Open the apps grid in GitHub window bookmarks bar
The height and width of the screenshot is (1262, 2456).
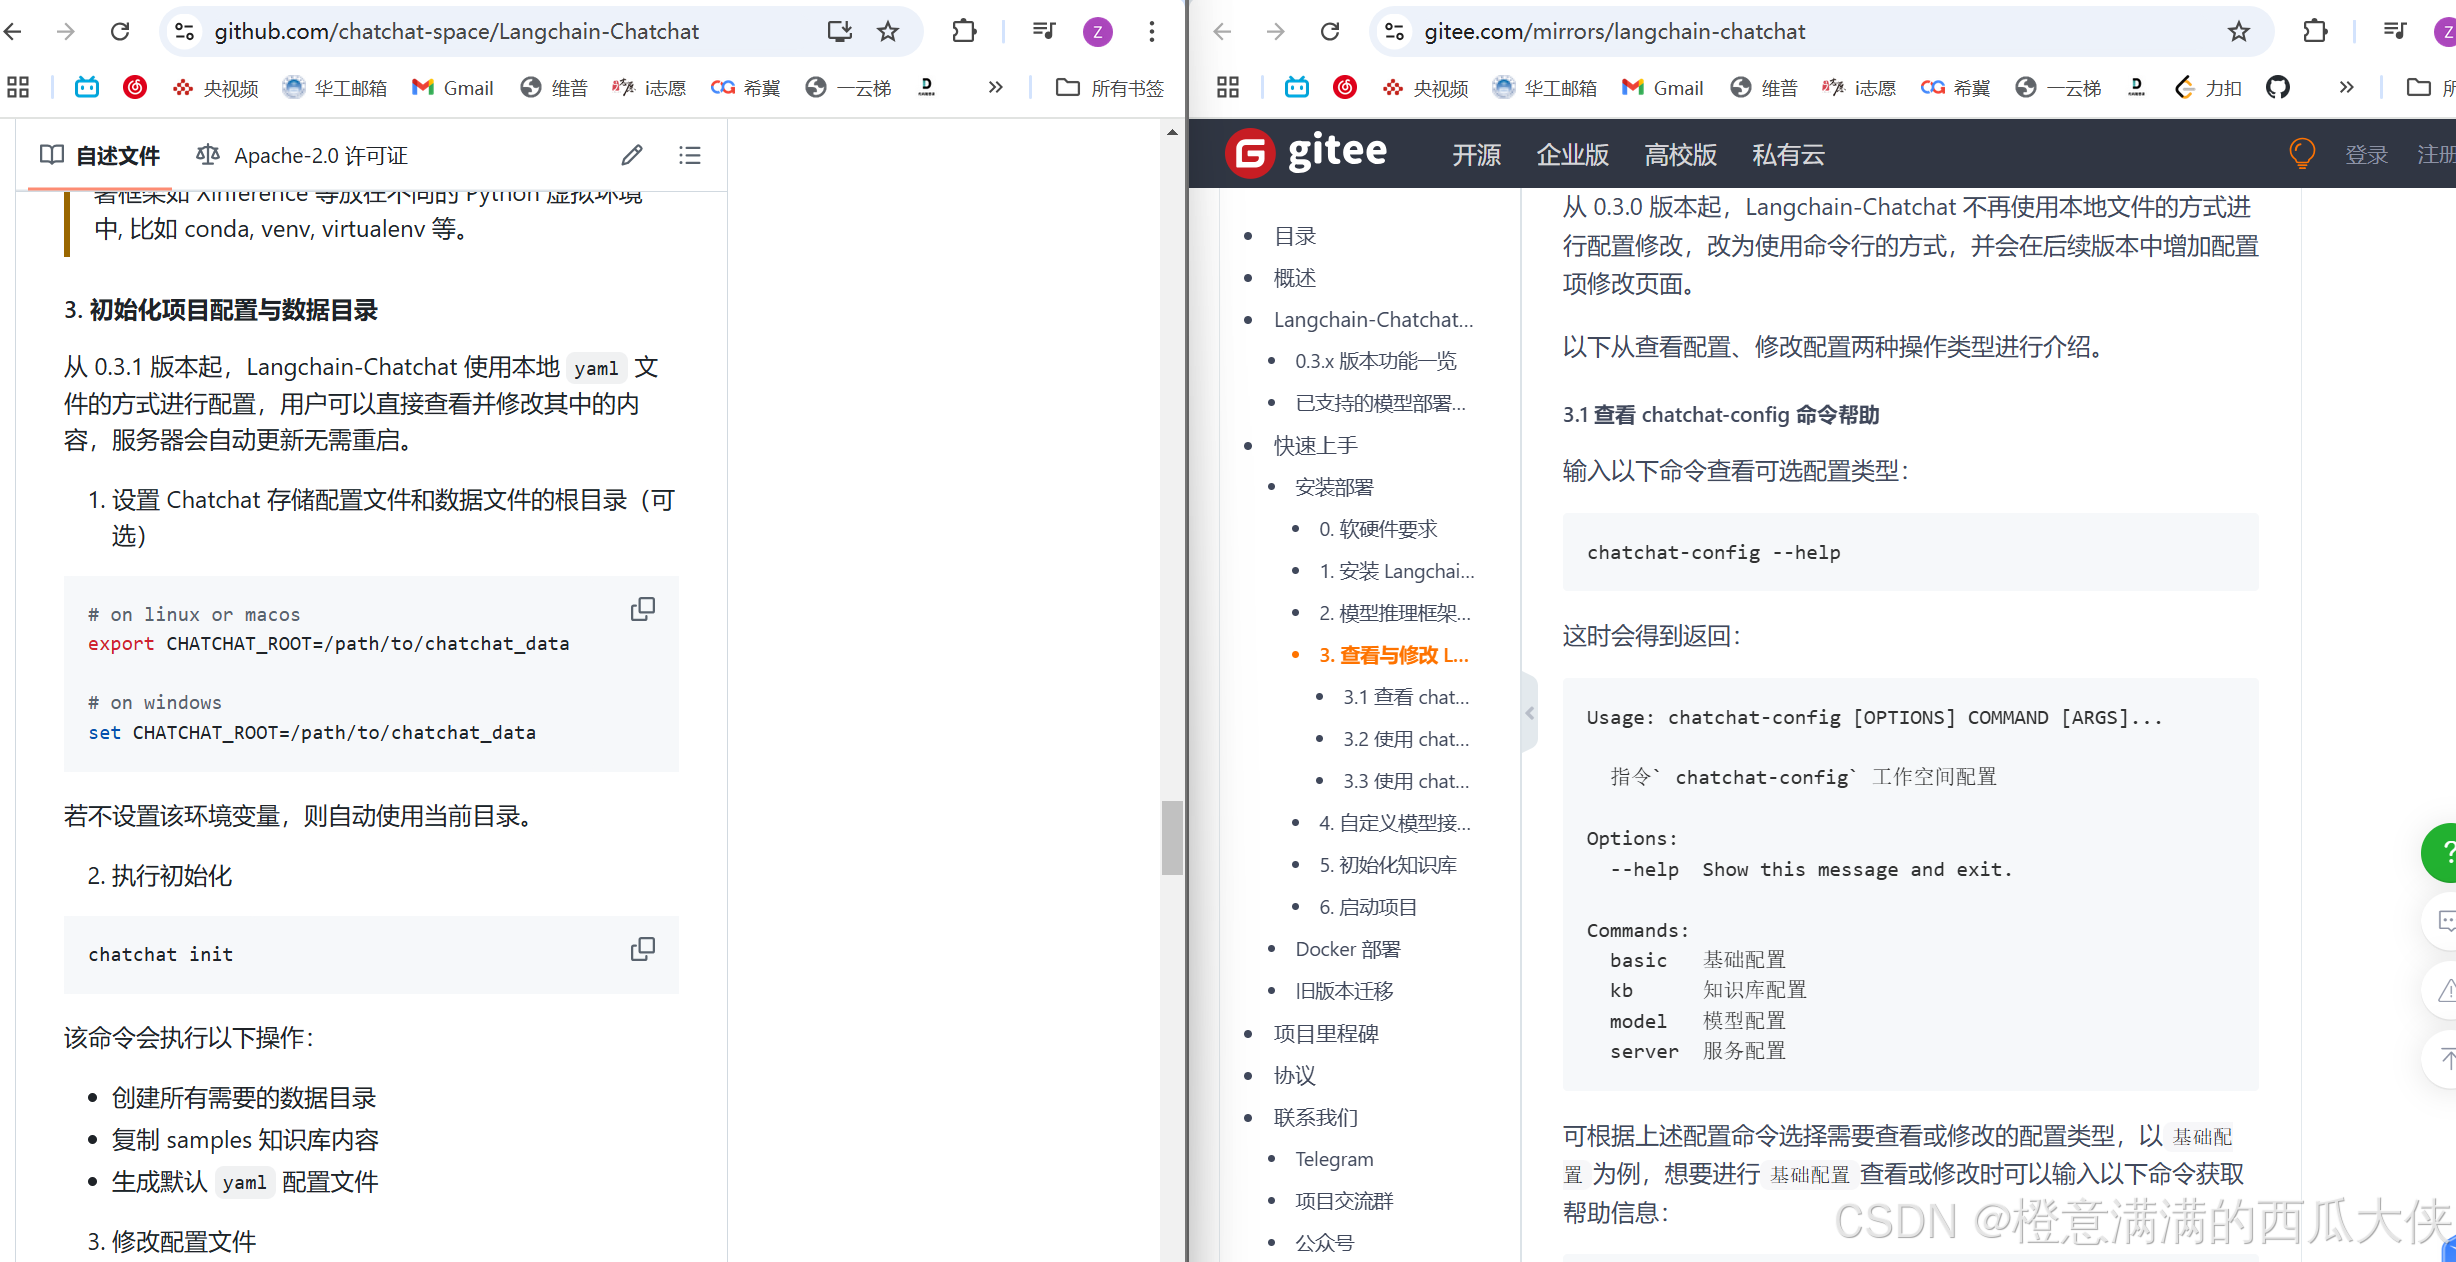18,87
